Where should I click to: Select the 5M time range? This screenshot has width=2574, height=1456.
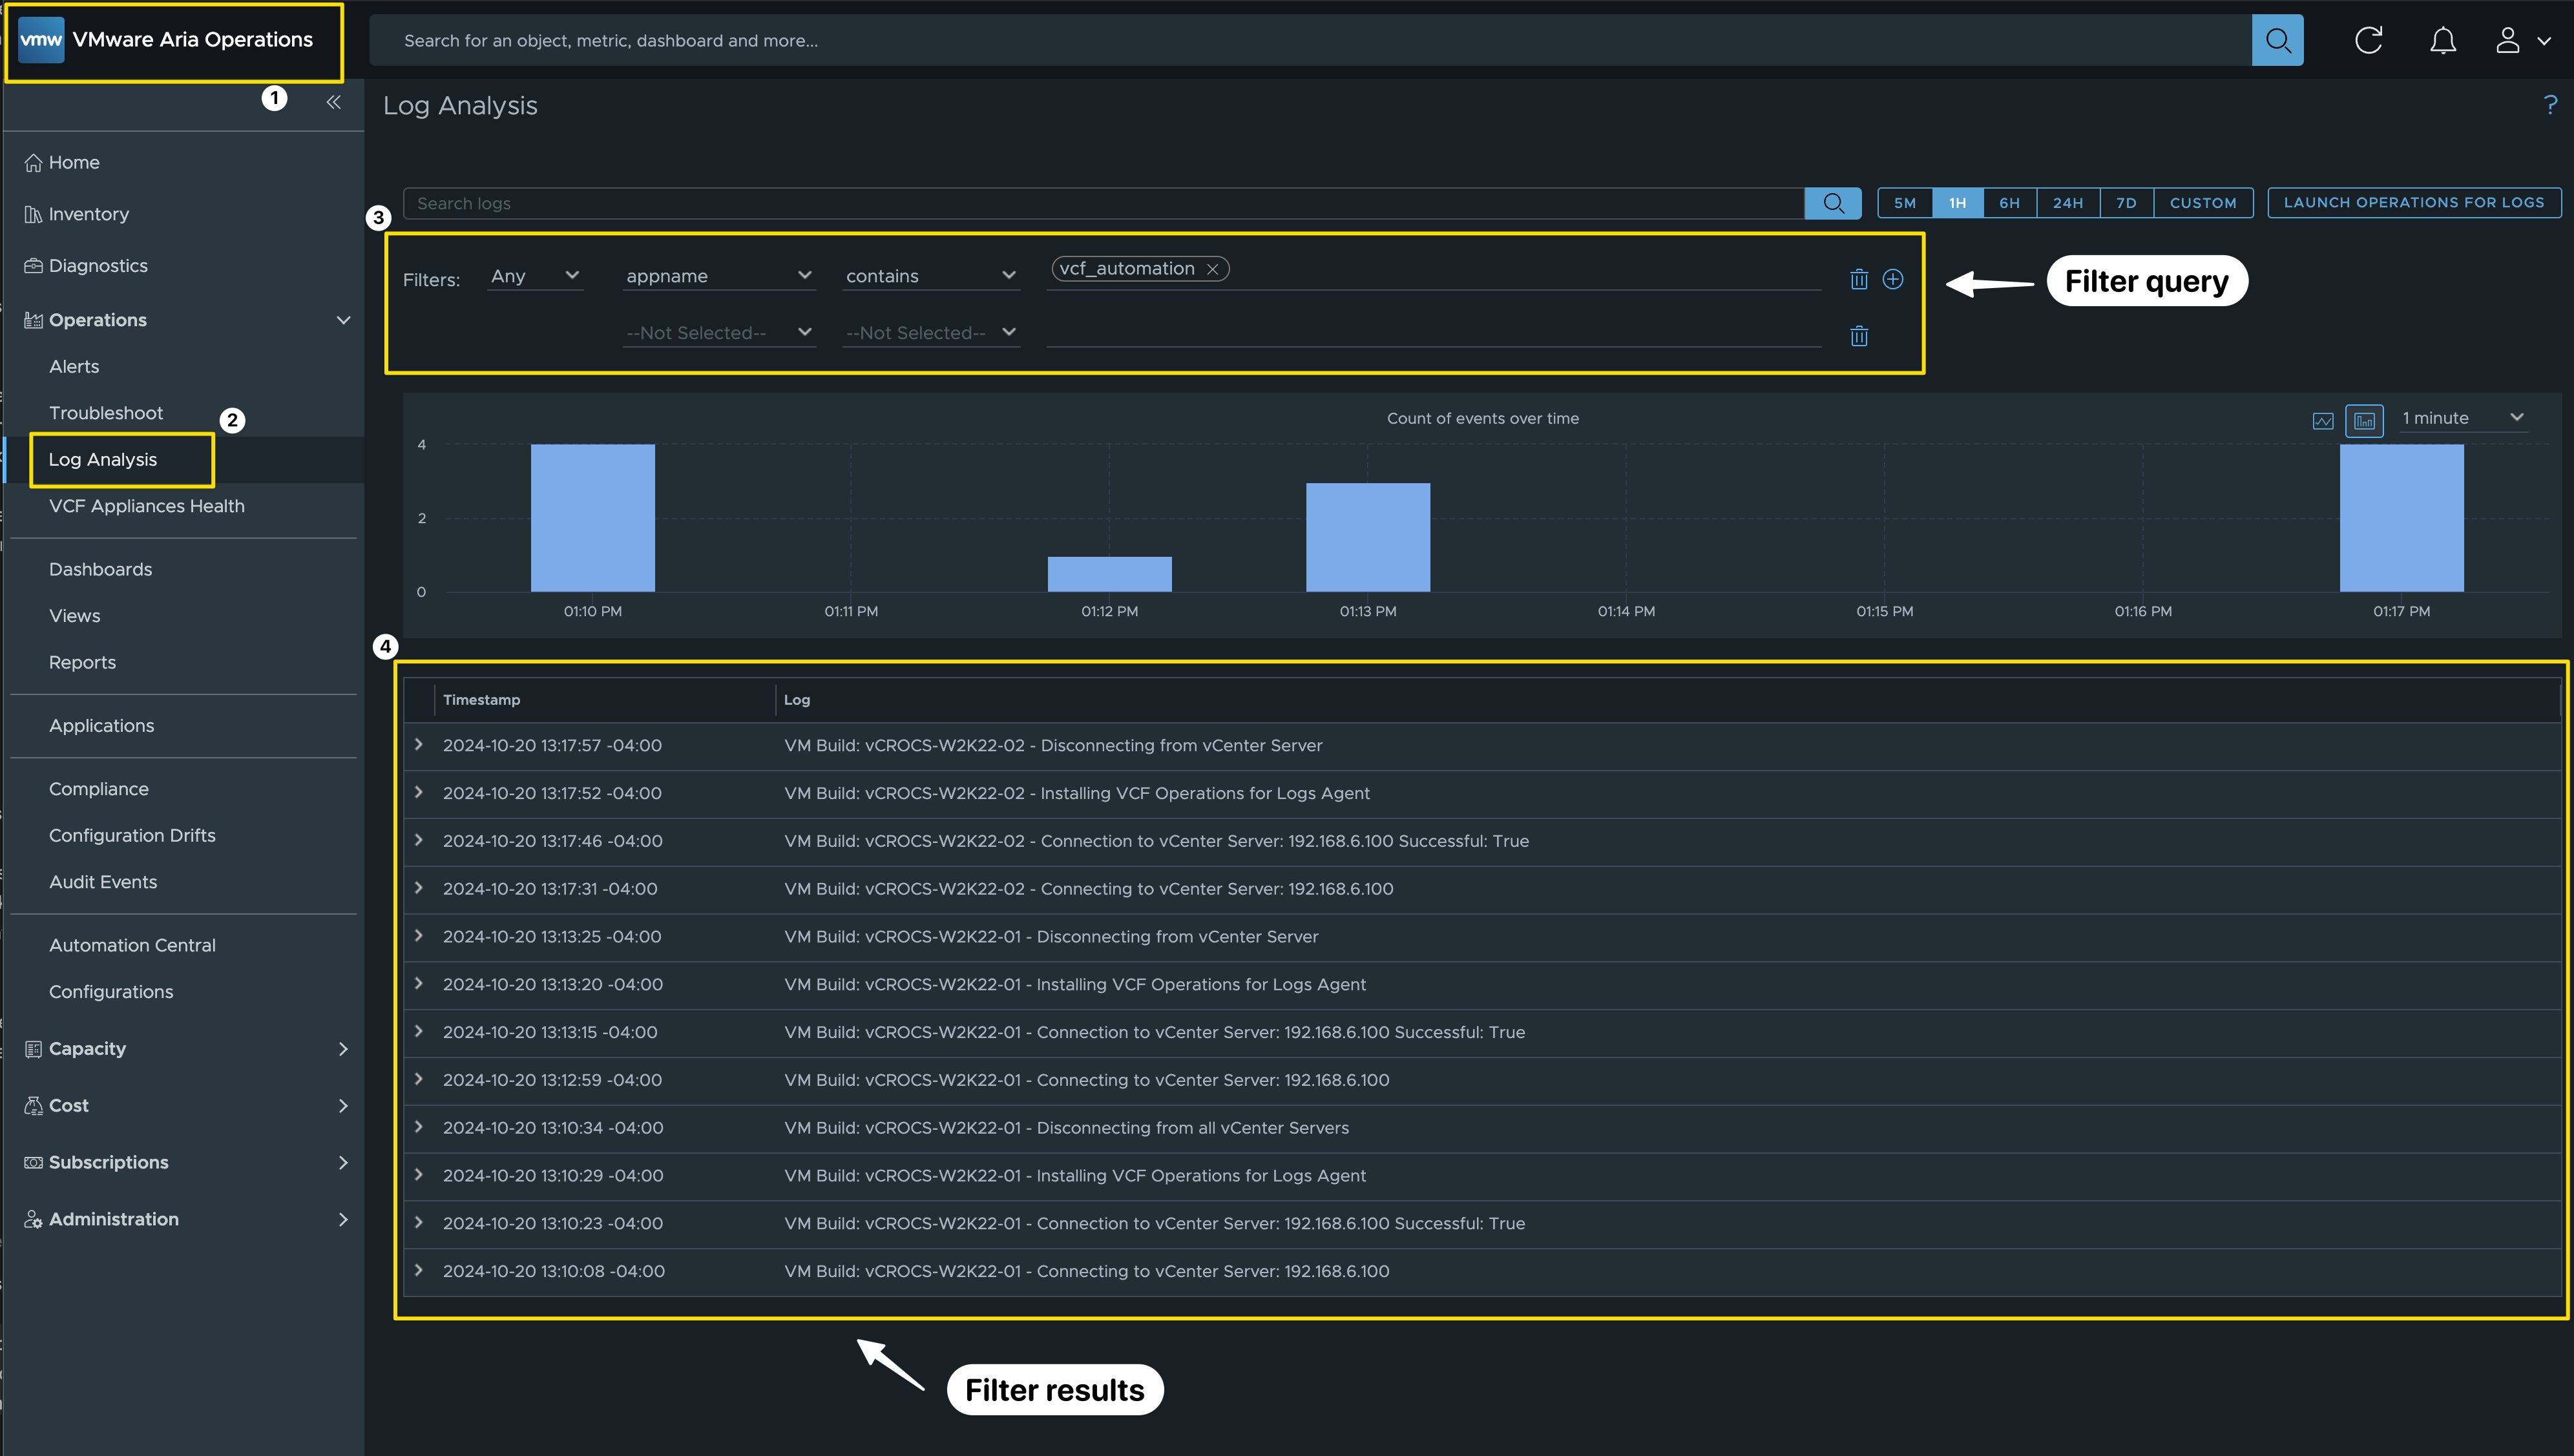pos(1904,203)
